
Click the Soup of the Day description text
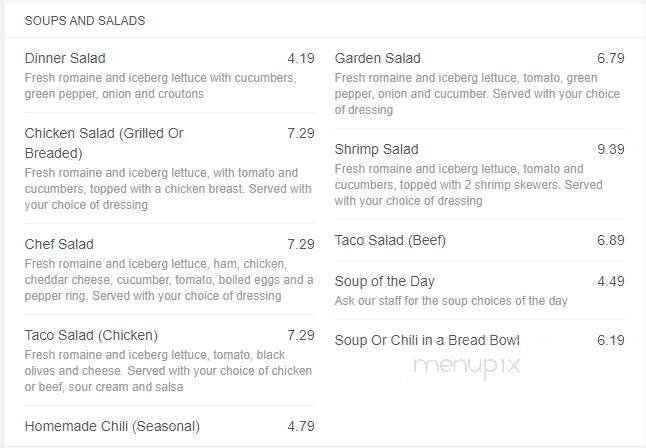coord(451,301)
